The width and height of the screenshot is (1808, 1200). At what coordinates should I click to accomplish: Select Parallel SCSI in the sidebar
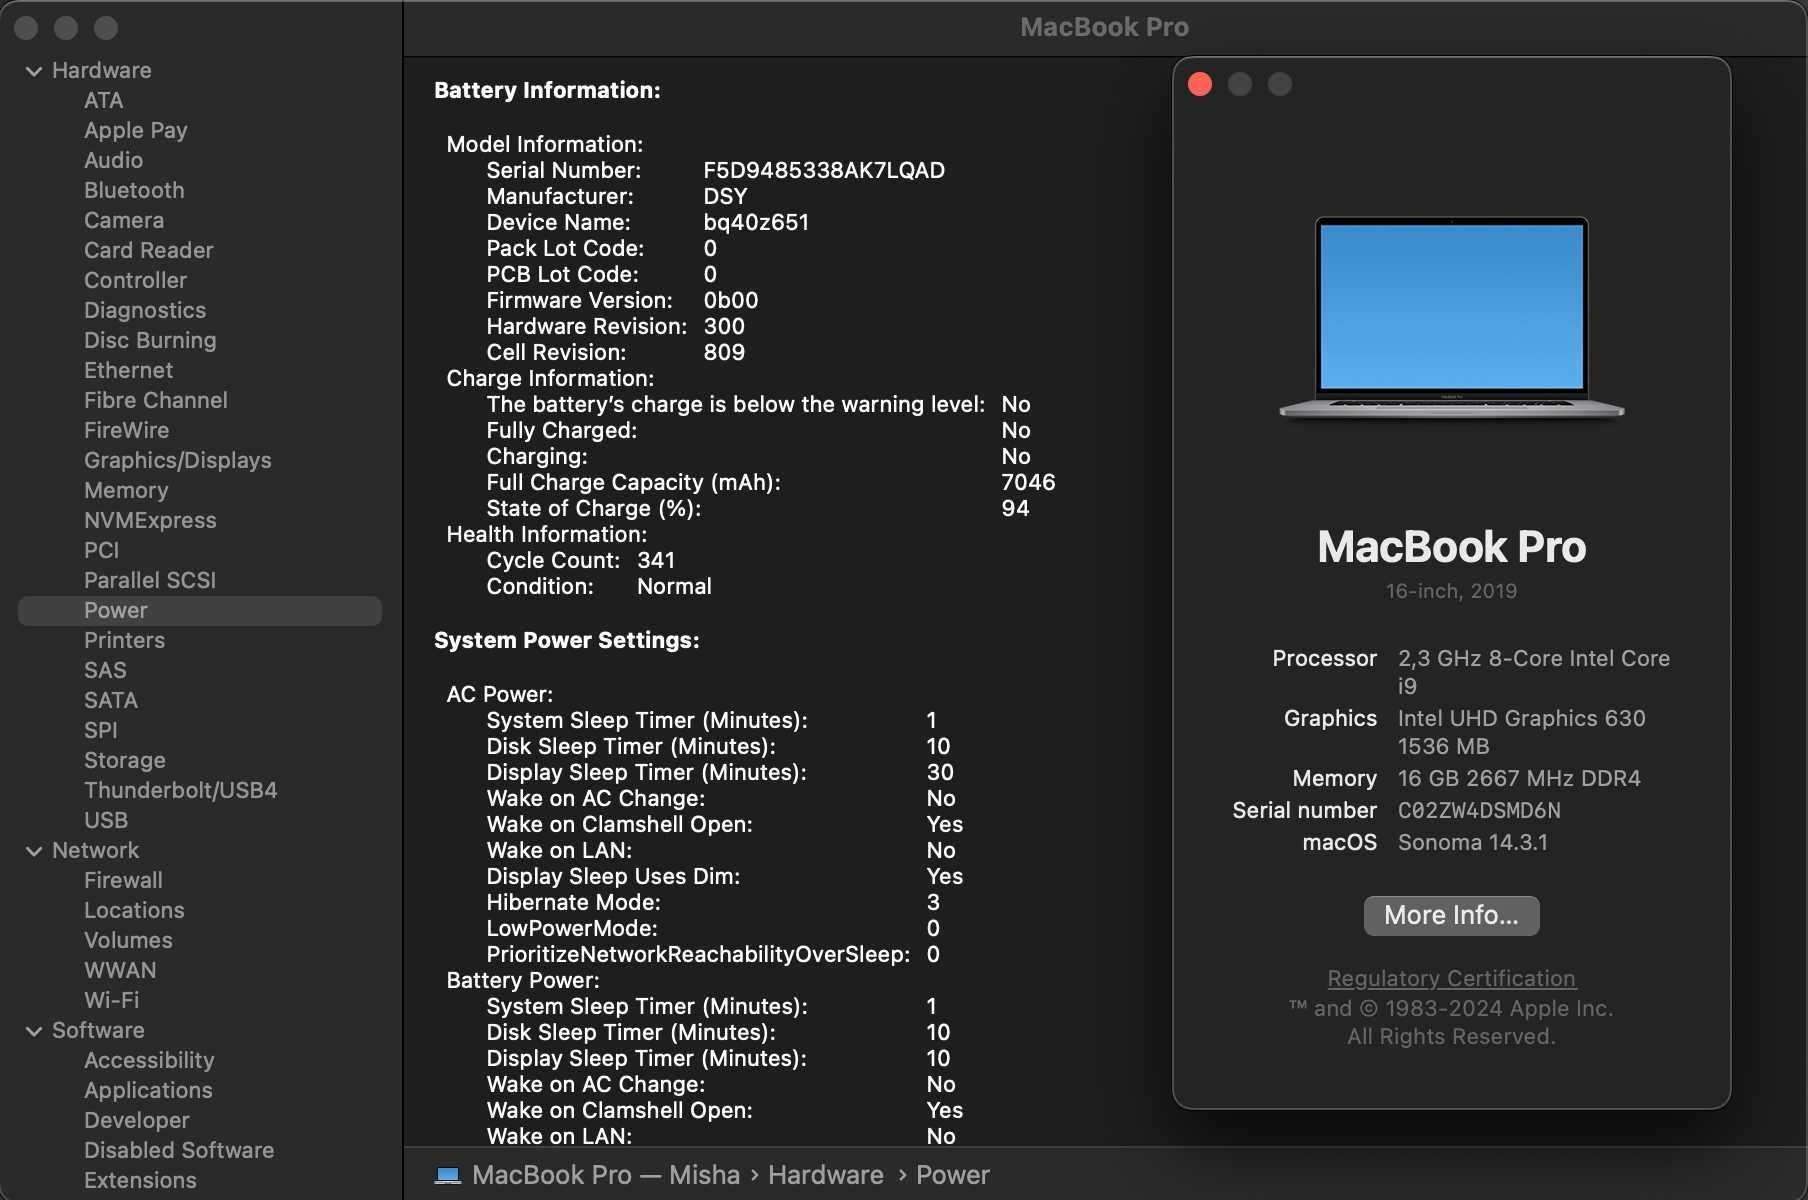click(150, 580)
